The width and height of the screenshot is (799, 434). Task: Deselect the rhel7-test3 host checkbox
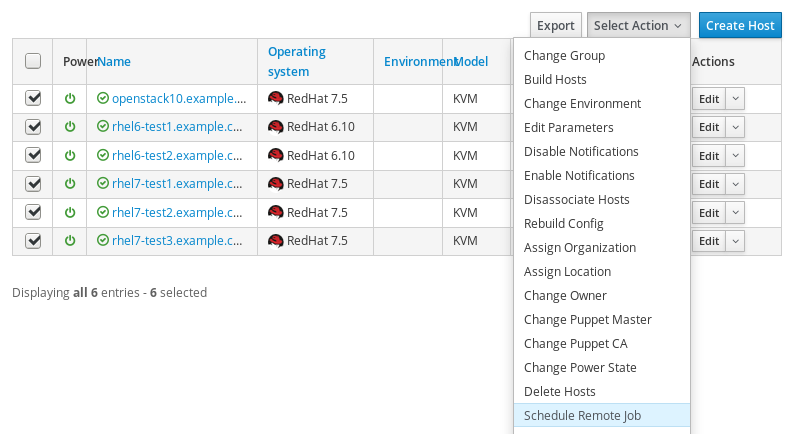(x=33, y=241)
